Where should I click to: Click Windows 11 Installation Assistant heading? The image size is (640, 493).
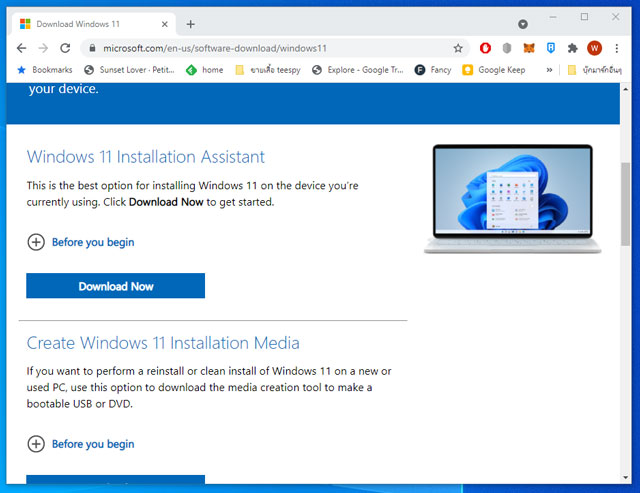146,157
